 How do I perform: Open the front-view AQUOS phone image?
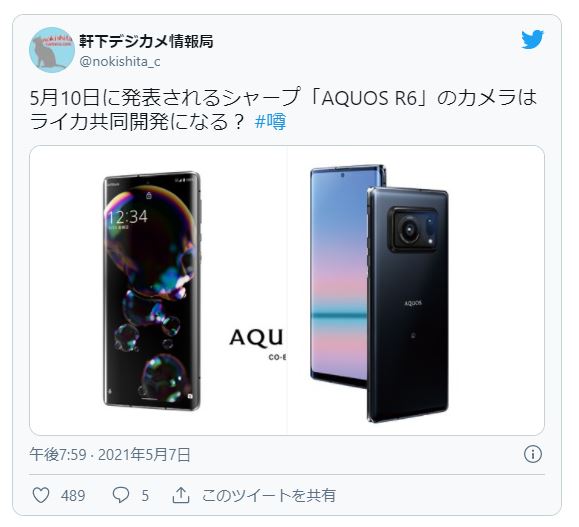[x=158, y=290]
